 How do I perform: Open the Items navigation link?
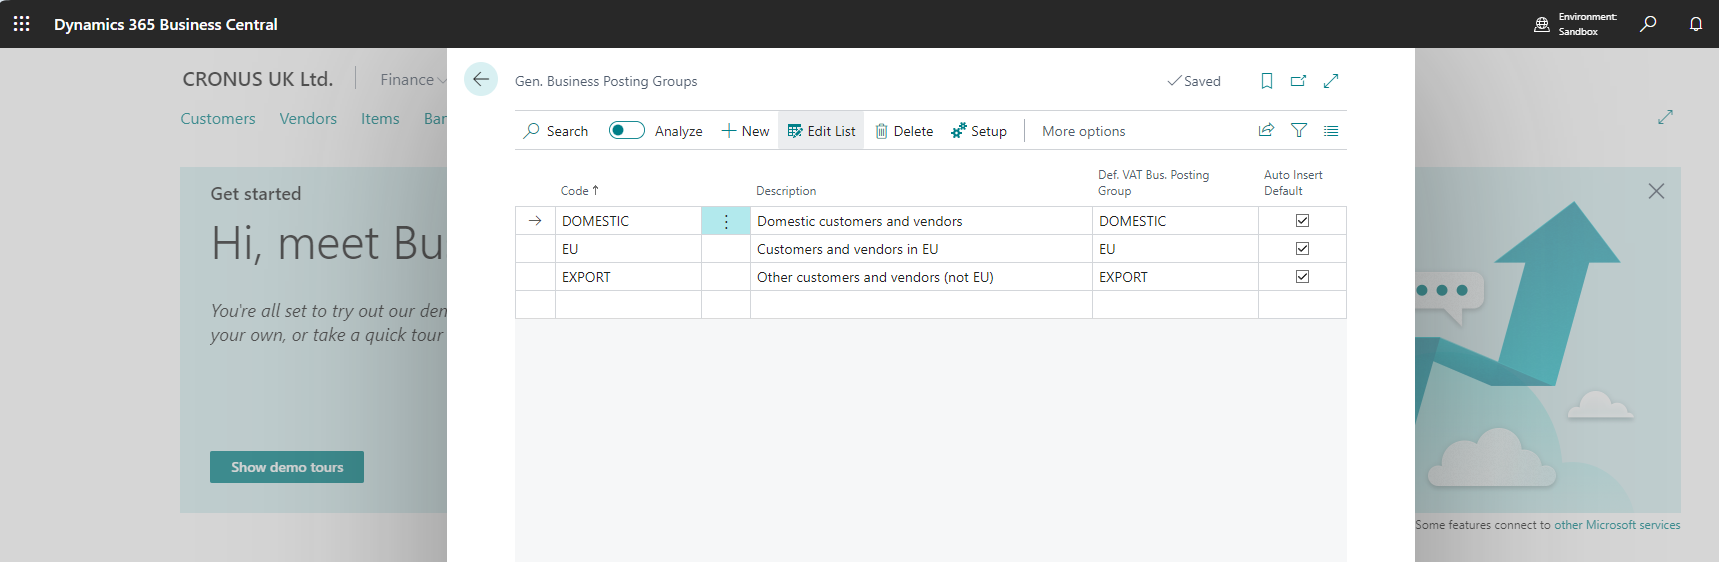coord(380,118)
